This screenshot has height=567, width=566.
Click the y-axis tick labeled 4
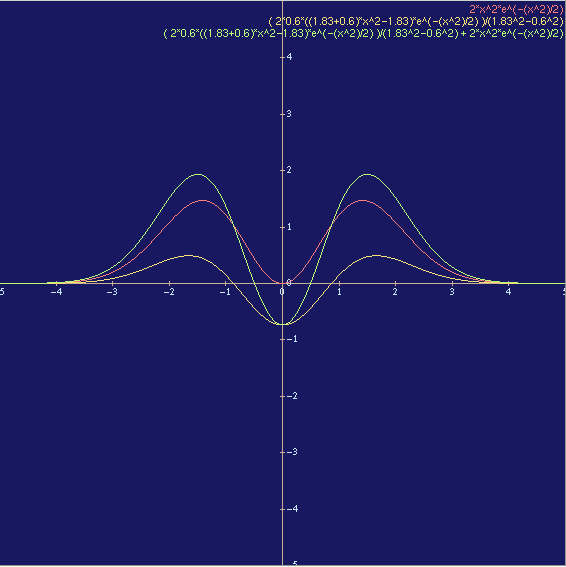(x=289, y=57)
